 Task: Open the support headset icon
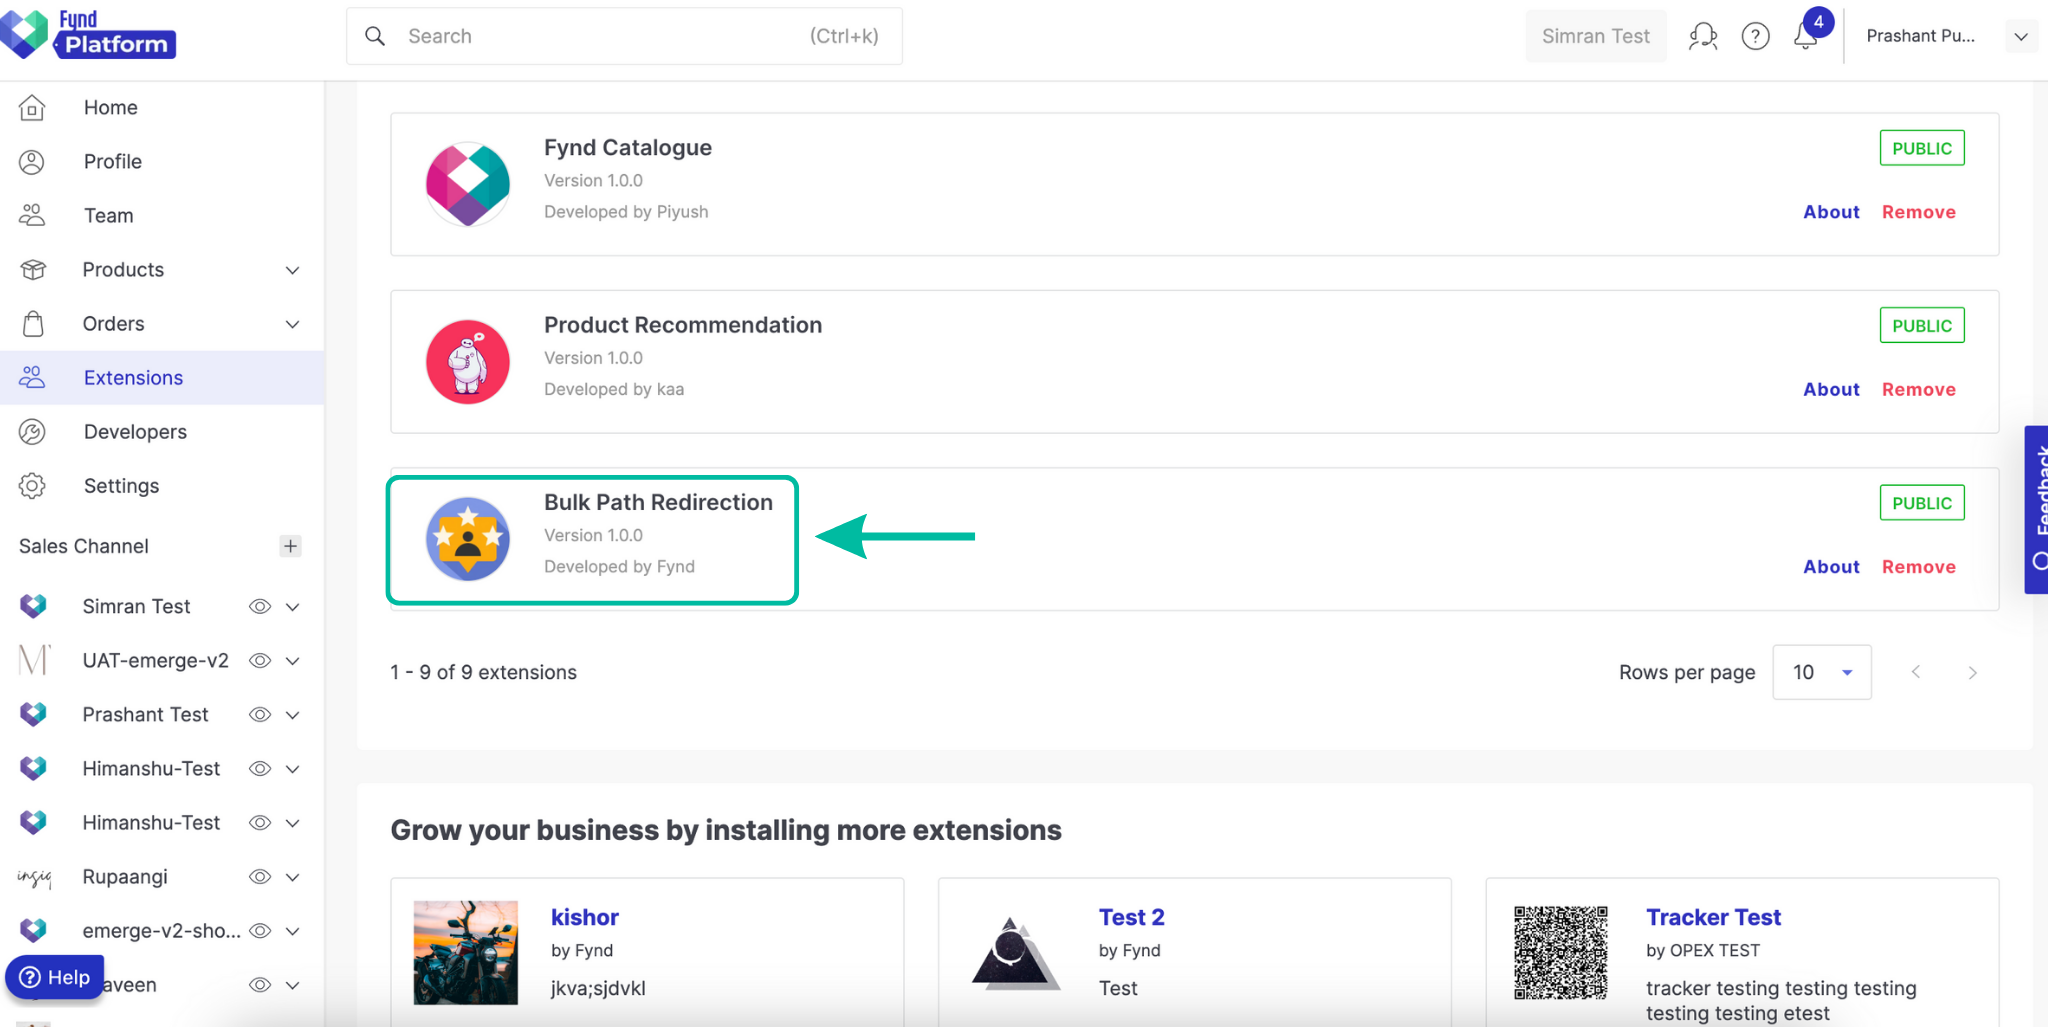coord(1703,36)
